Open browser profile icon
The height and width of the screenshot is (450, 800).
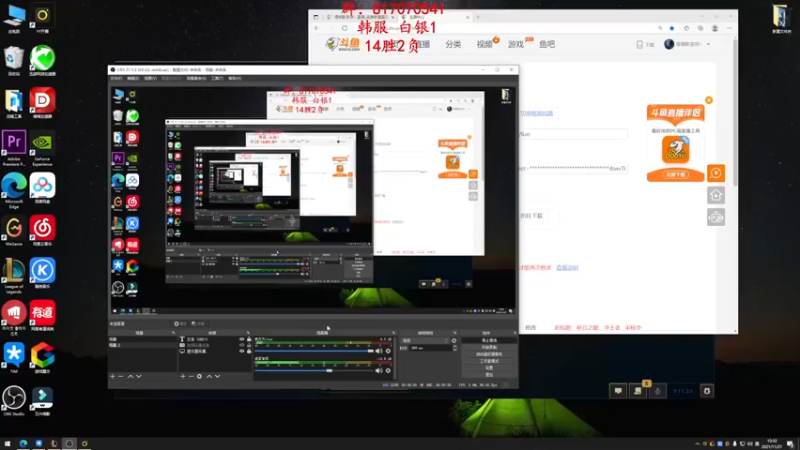pos(715,29)
